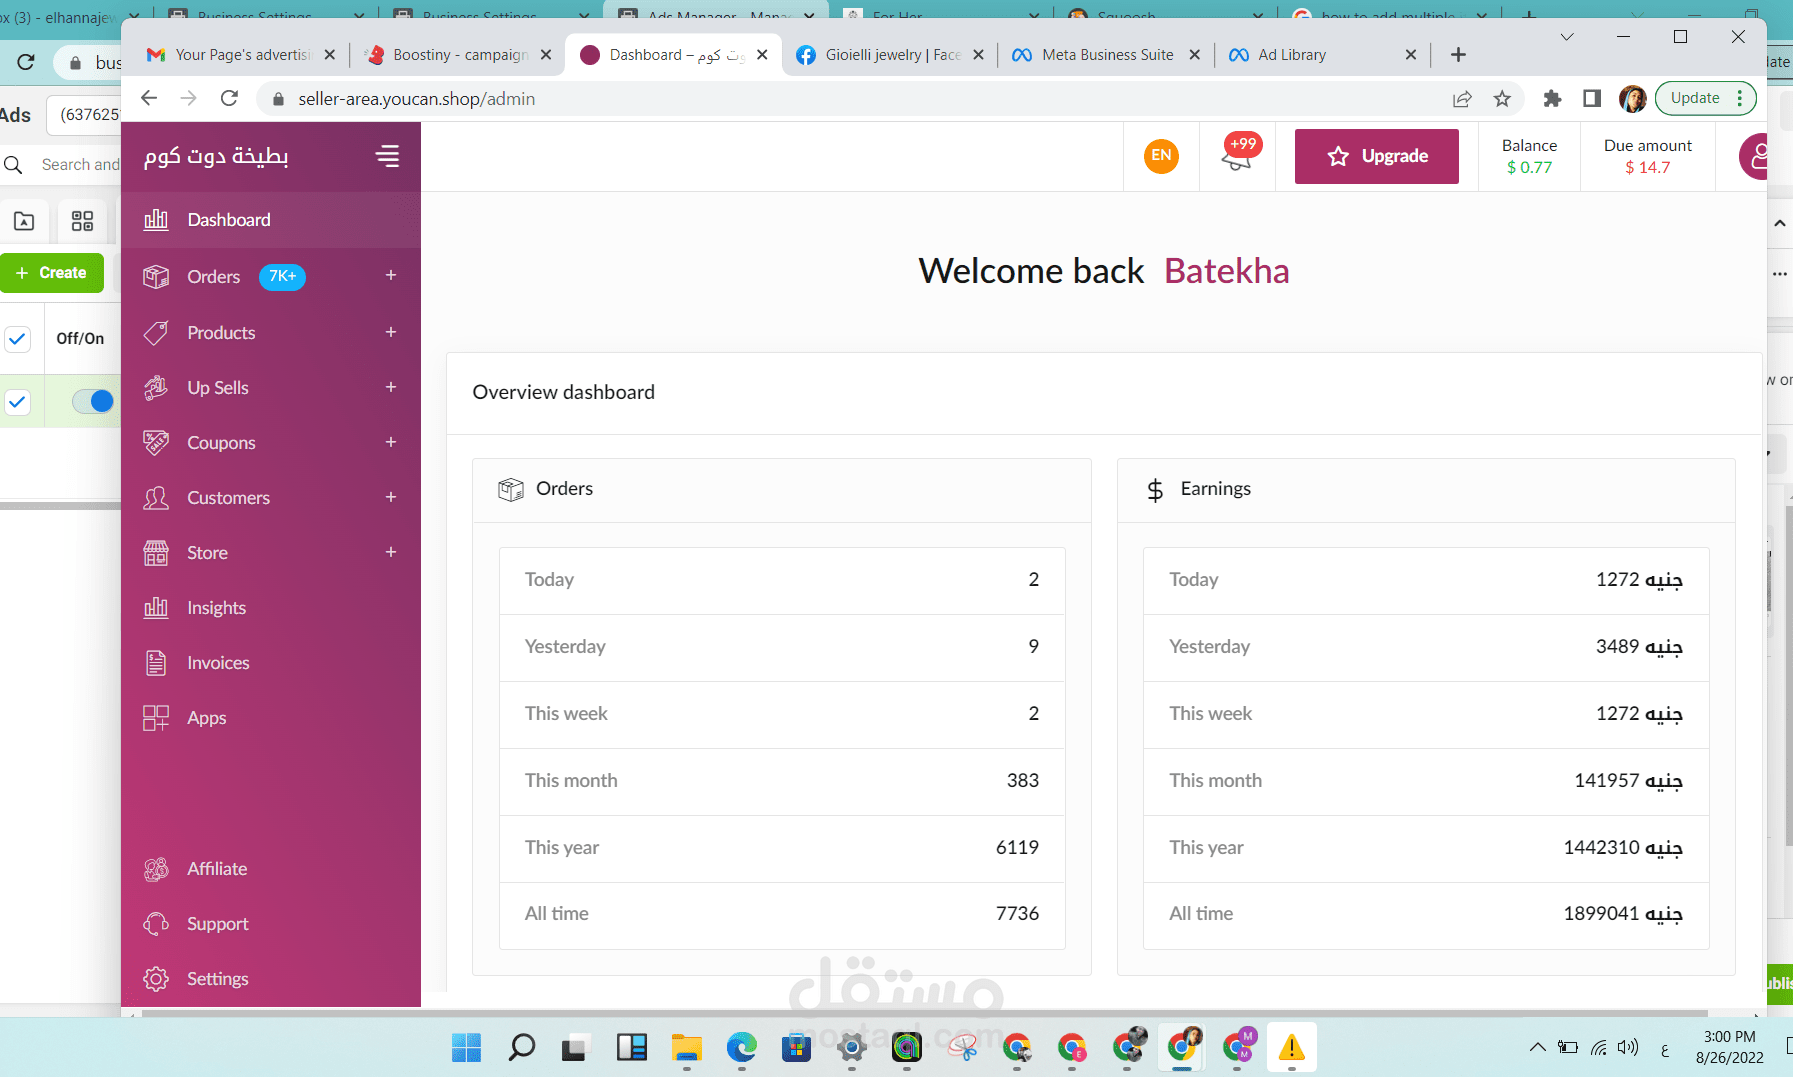The image size is (1793, 1077).
Task: Go back with the browser back arrow
Action: click(x=149, y=98)
